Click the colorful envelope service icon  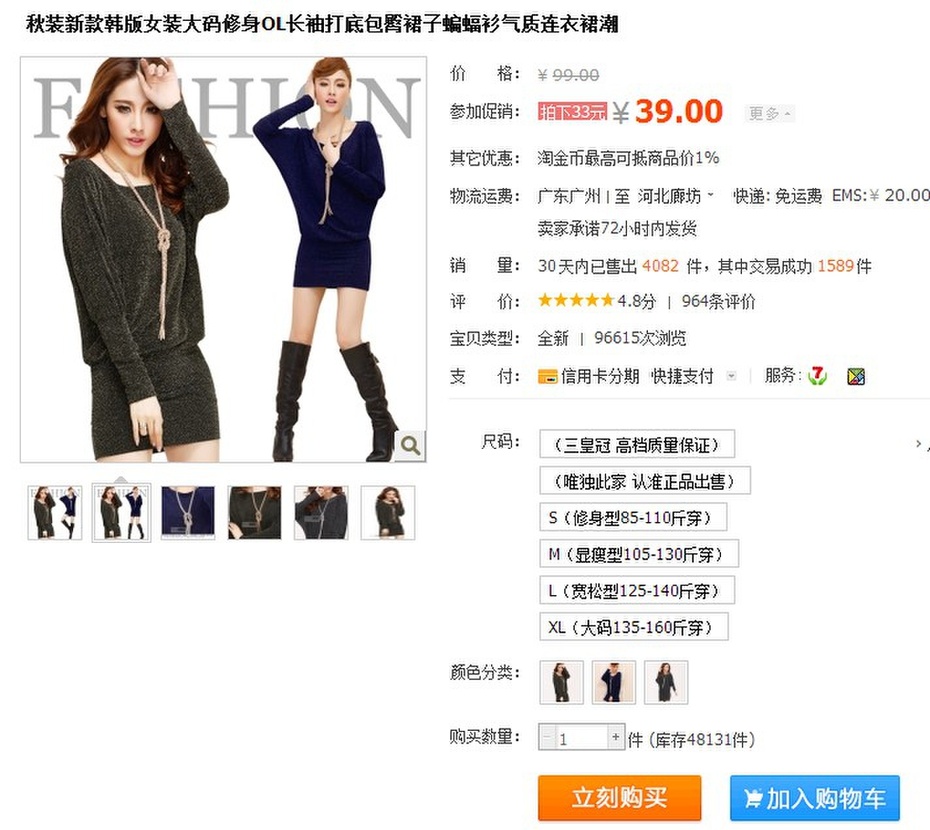pos(856,377)
